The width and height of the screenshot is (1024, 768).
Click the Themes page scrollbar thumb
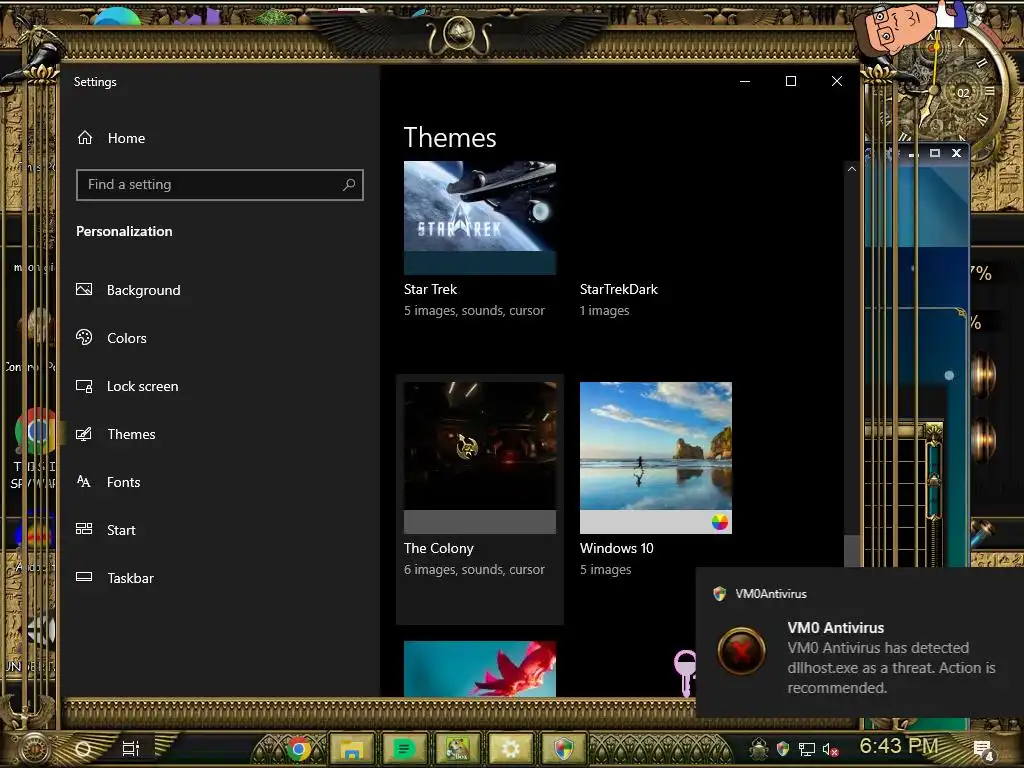pyautogui.click(x=852, y=552)
